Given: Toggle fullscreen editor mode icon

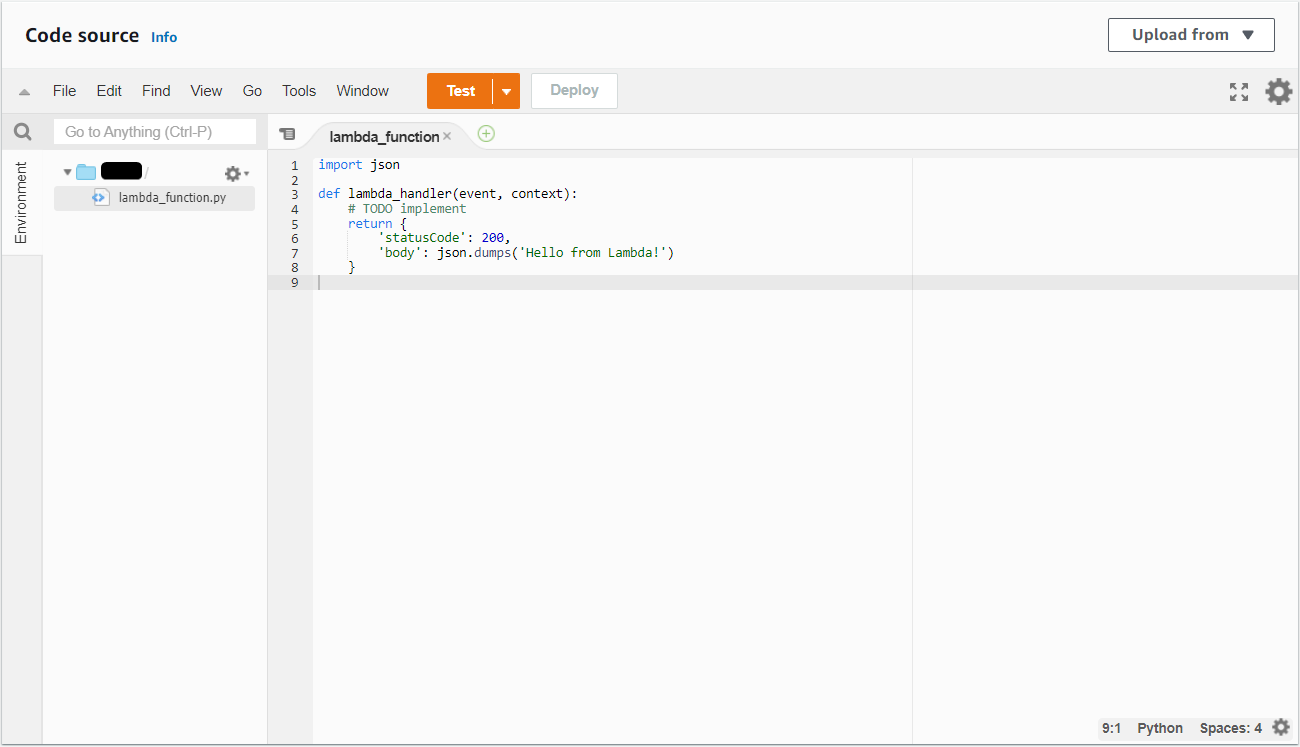Looking at the screenshot, I should point(1239,92).
